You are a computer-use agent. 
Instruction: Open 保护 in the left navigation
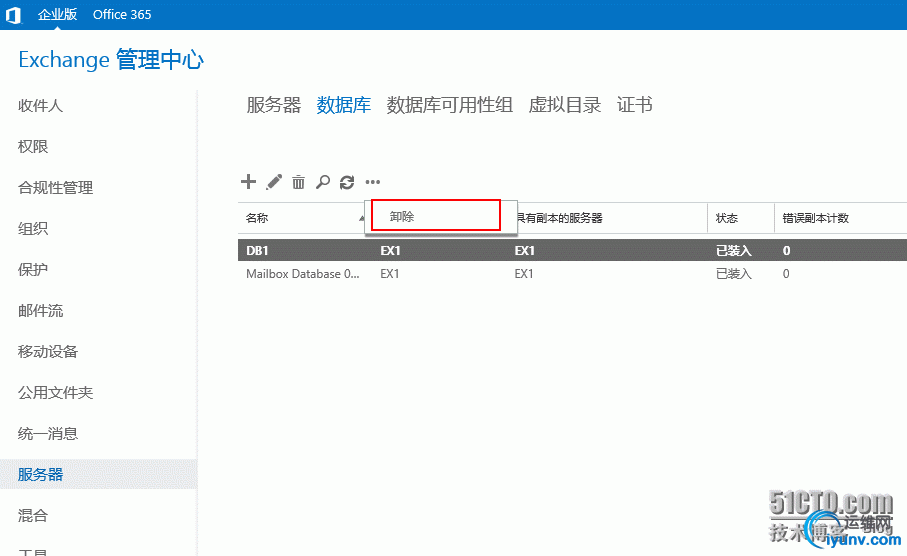click(x=33, y=270)
